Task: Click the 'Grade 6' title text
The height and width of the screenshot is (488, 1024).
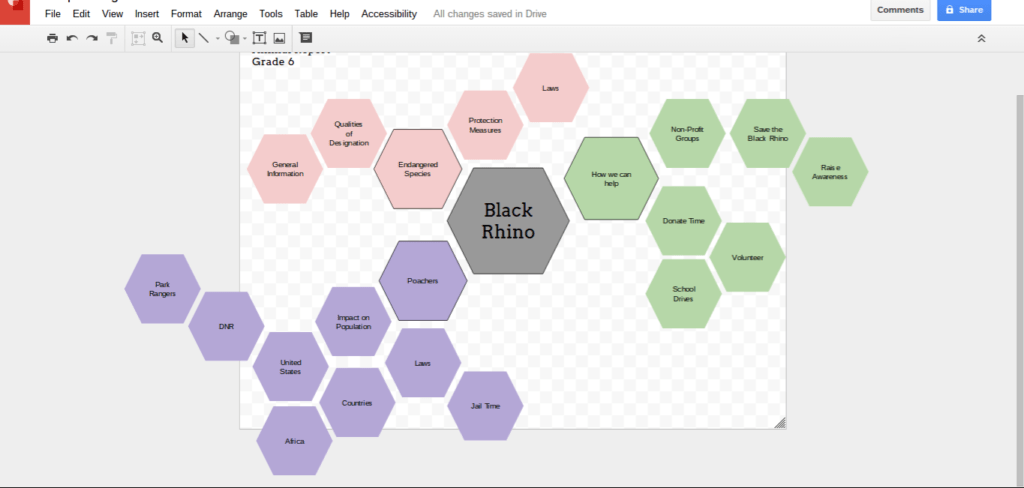Action: 273,62
